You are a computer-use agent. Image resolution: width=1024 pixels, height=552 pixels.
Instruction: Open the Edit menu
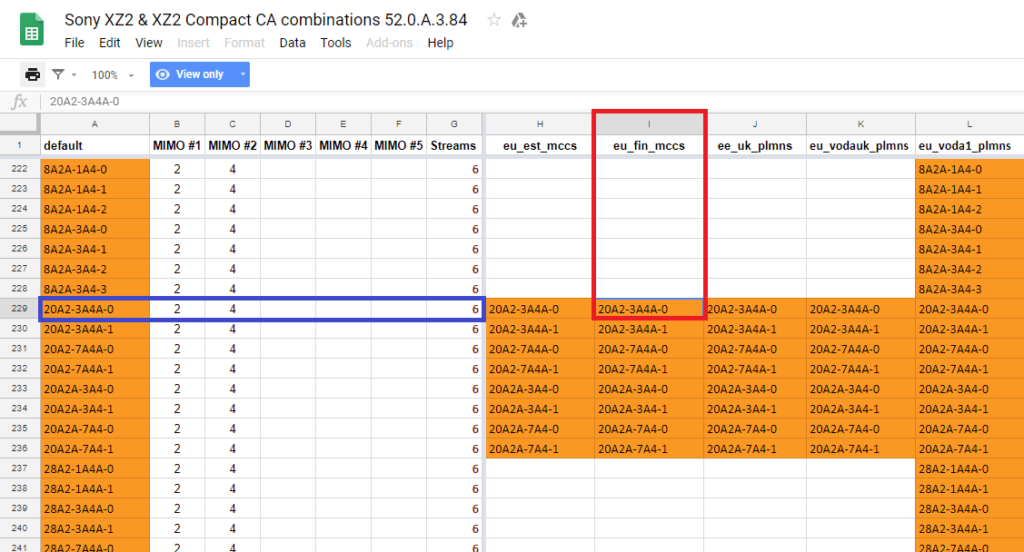click(109, 42)
